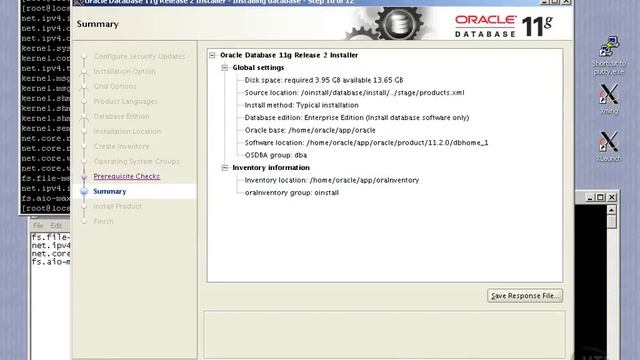
Task: Open the Shortcut to putty.exe desktop icon
Action: 609,55
